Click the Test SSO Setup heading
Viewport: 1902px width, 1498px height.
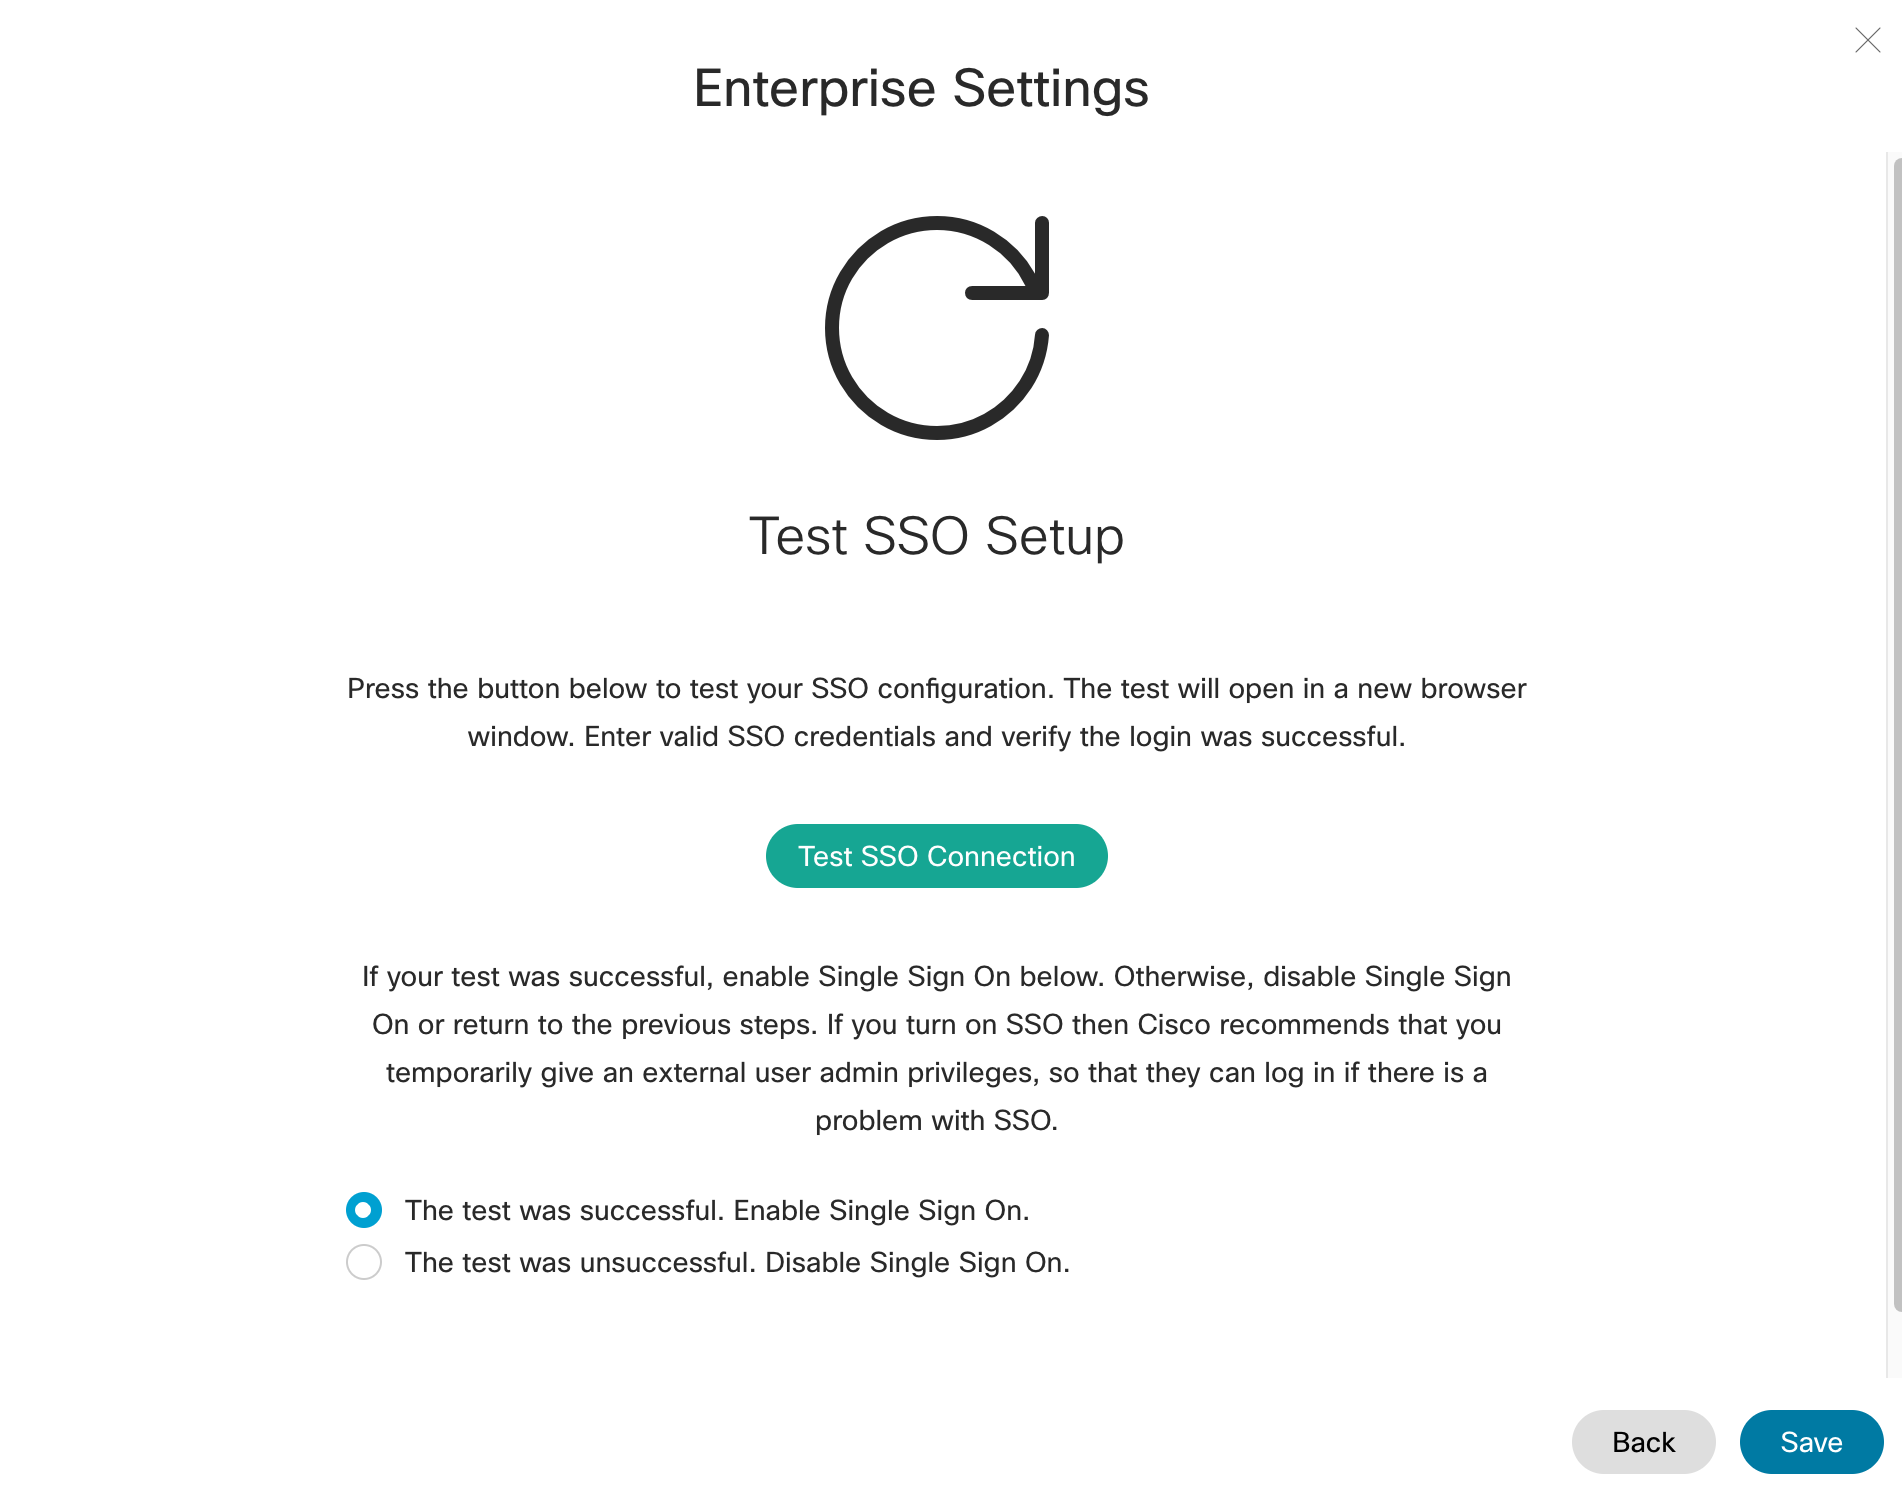point(936,536)
